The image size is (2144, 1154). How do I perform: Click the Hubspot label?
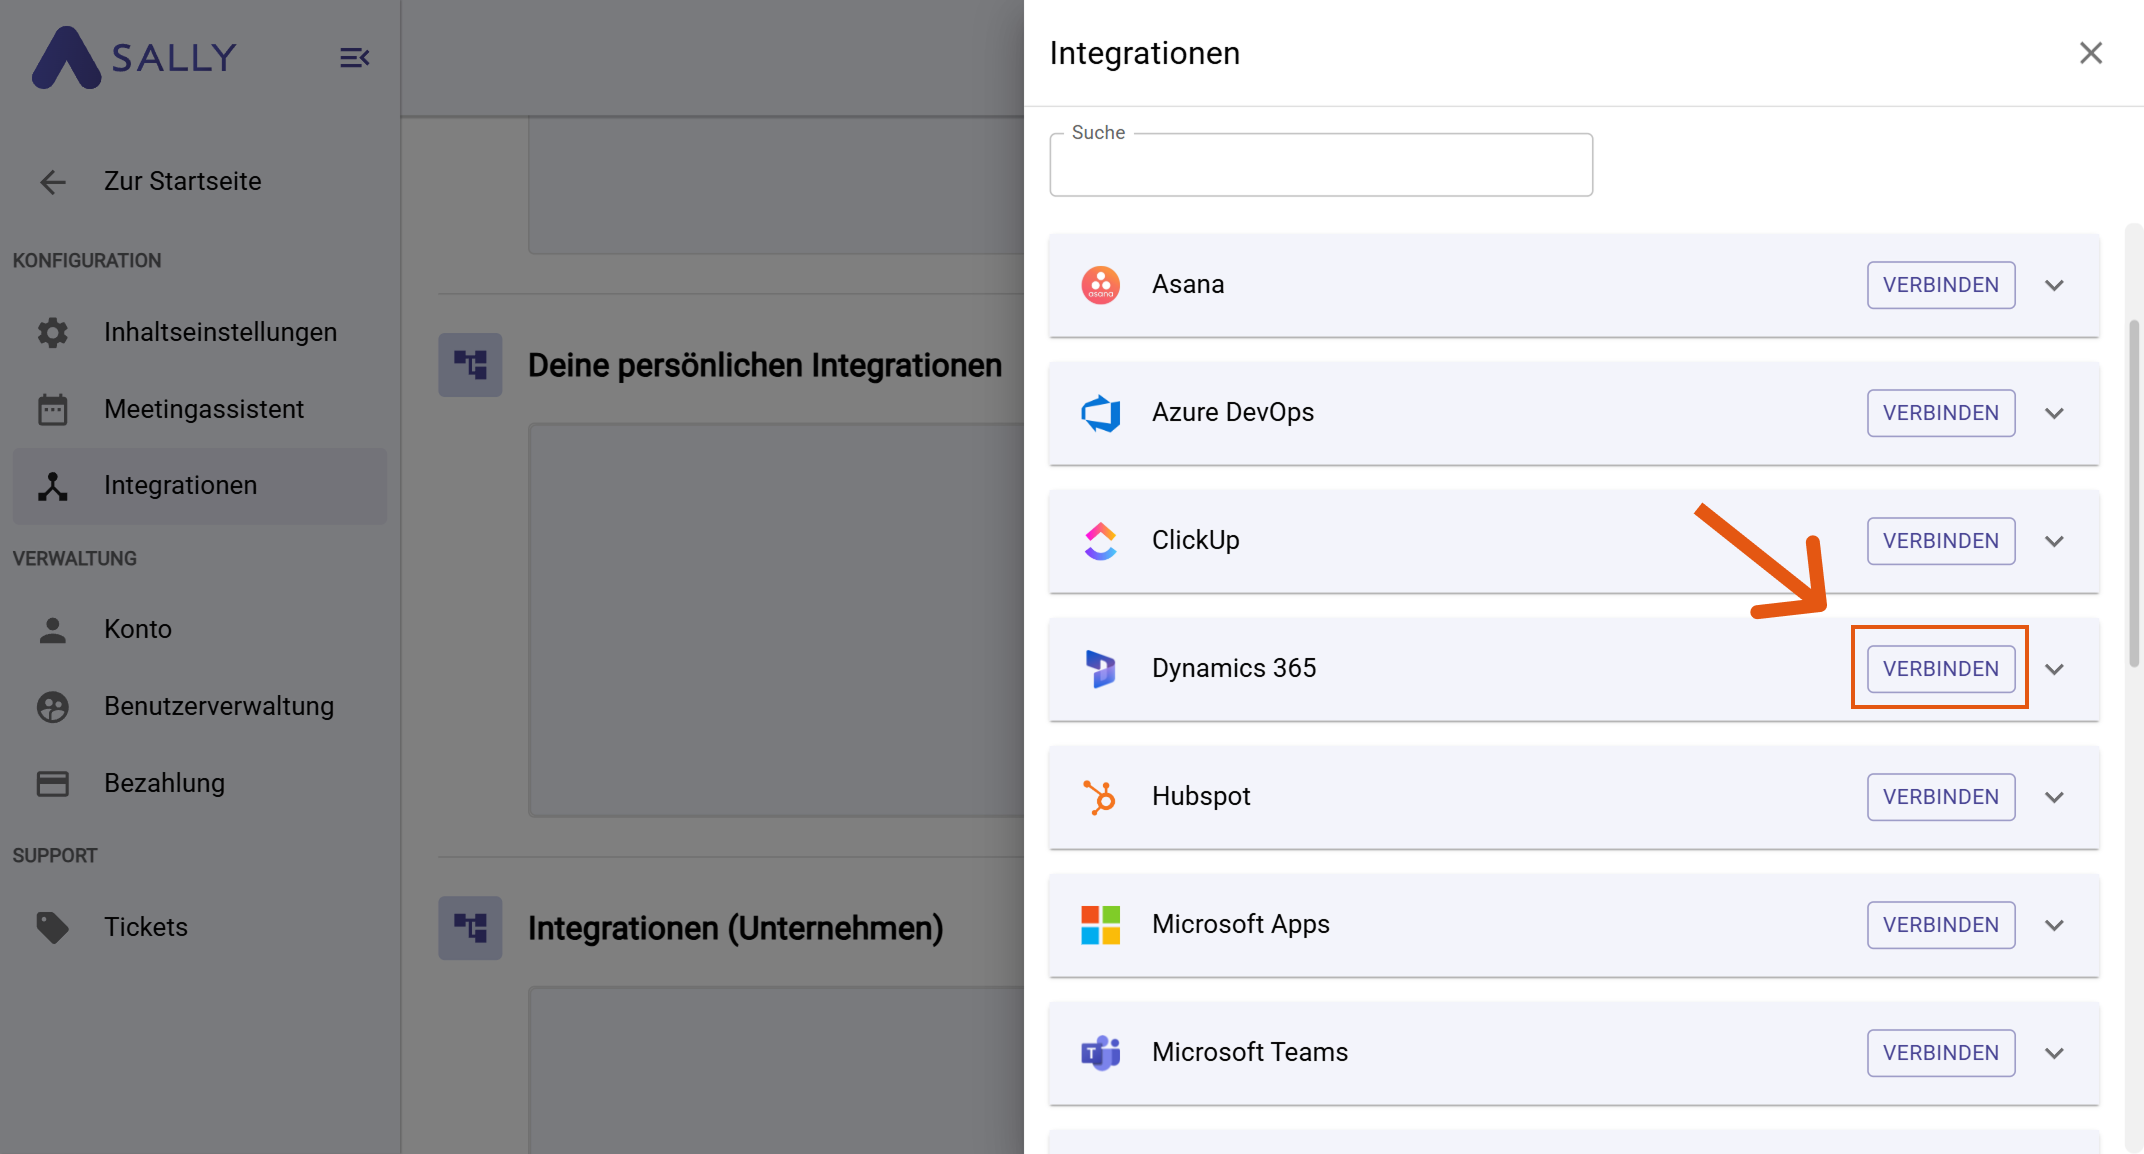point(1201,796)
